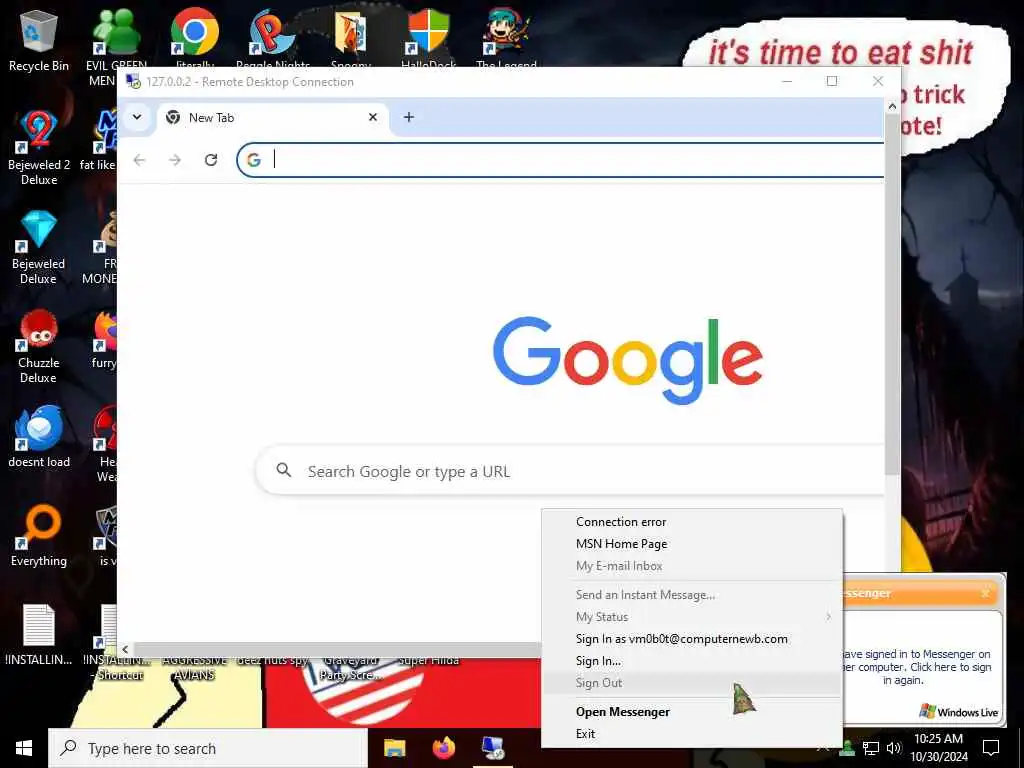Choose Open Messenger from menu
This screenshot has width=1024, height=768.
pyautogui.click(x=692, y=712)
